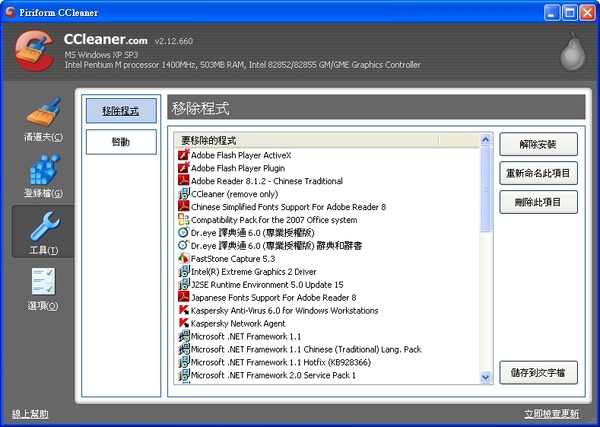Image resolution: width=600 pixels, height=427 pixels.
Task: Click Dr.eye 辭典和辭書 entry icon
Action: [x=184, y=245]
